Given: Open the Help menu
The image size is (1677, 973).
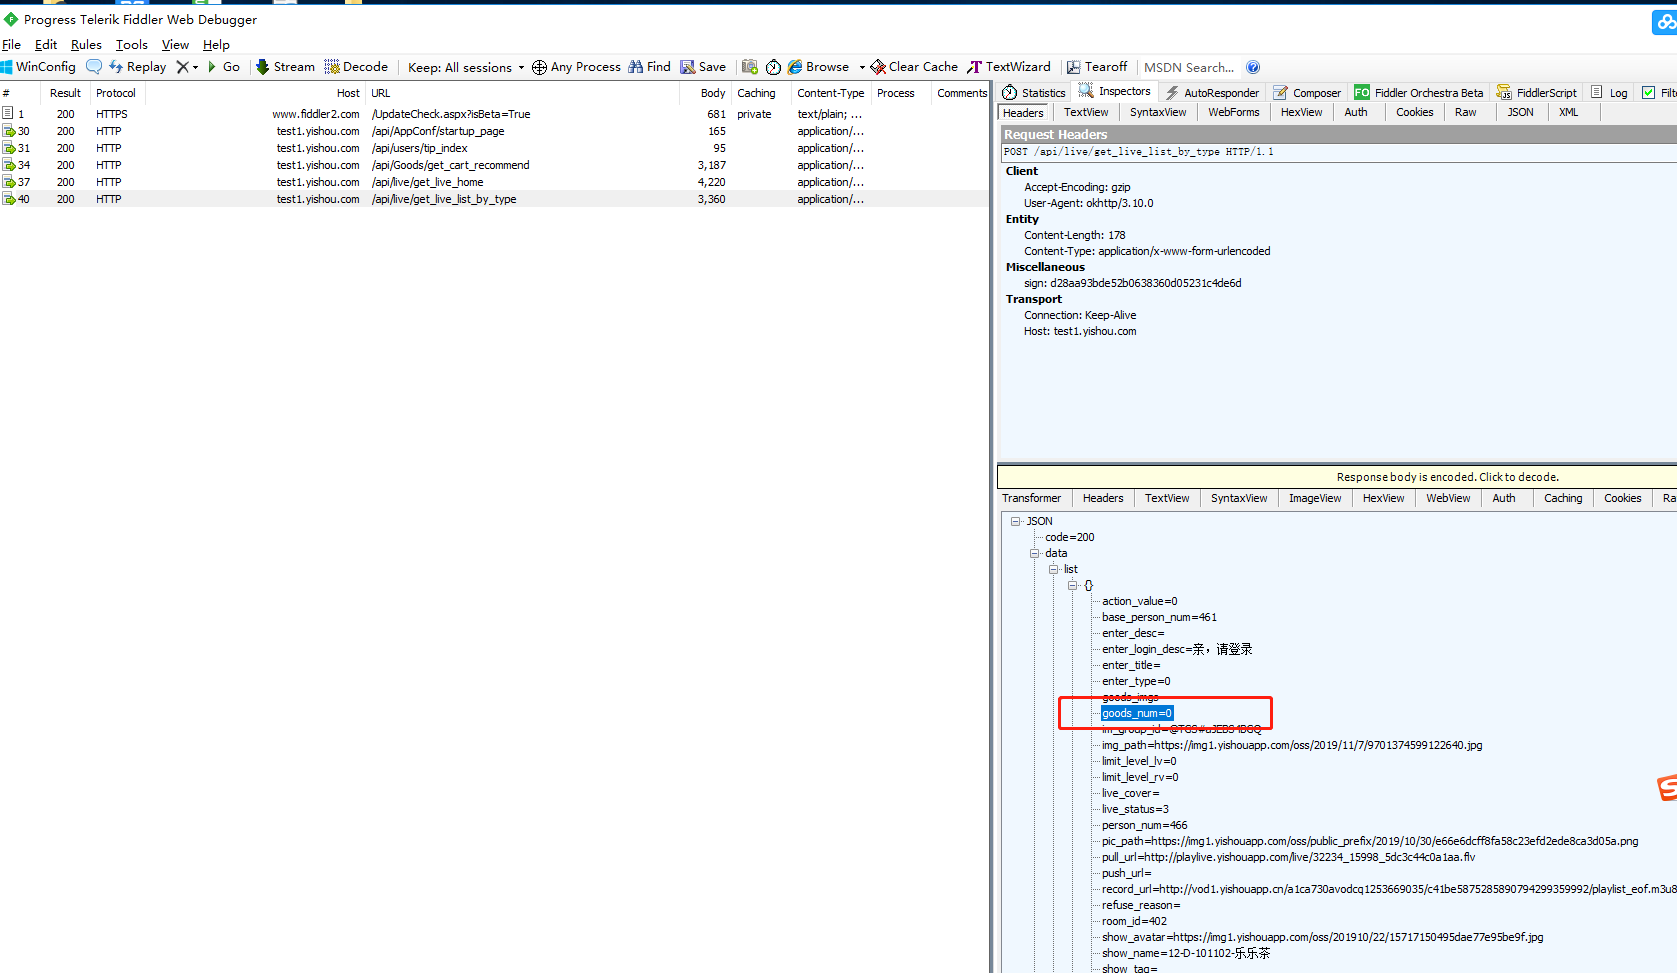Looking at the screenshot, I should 216,44.
